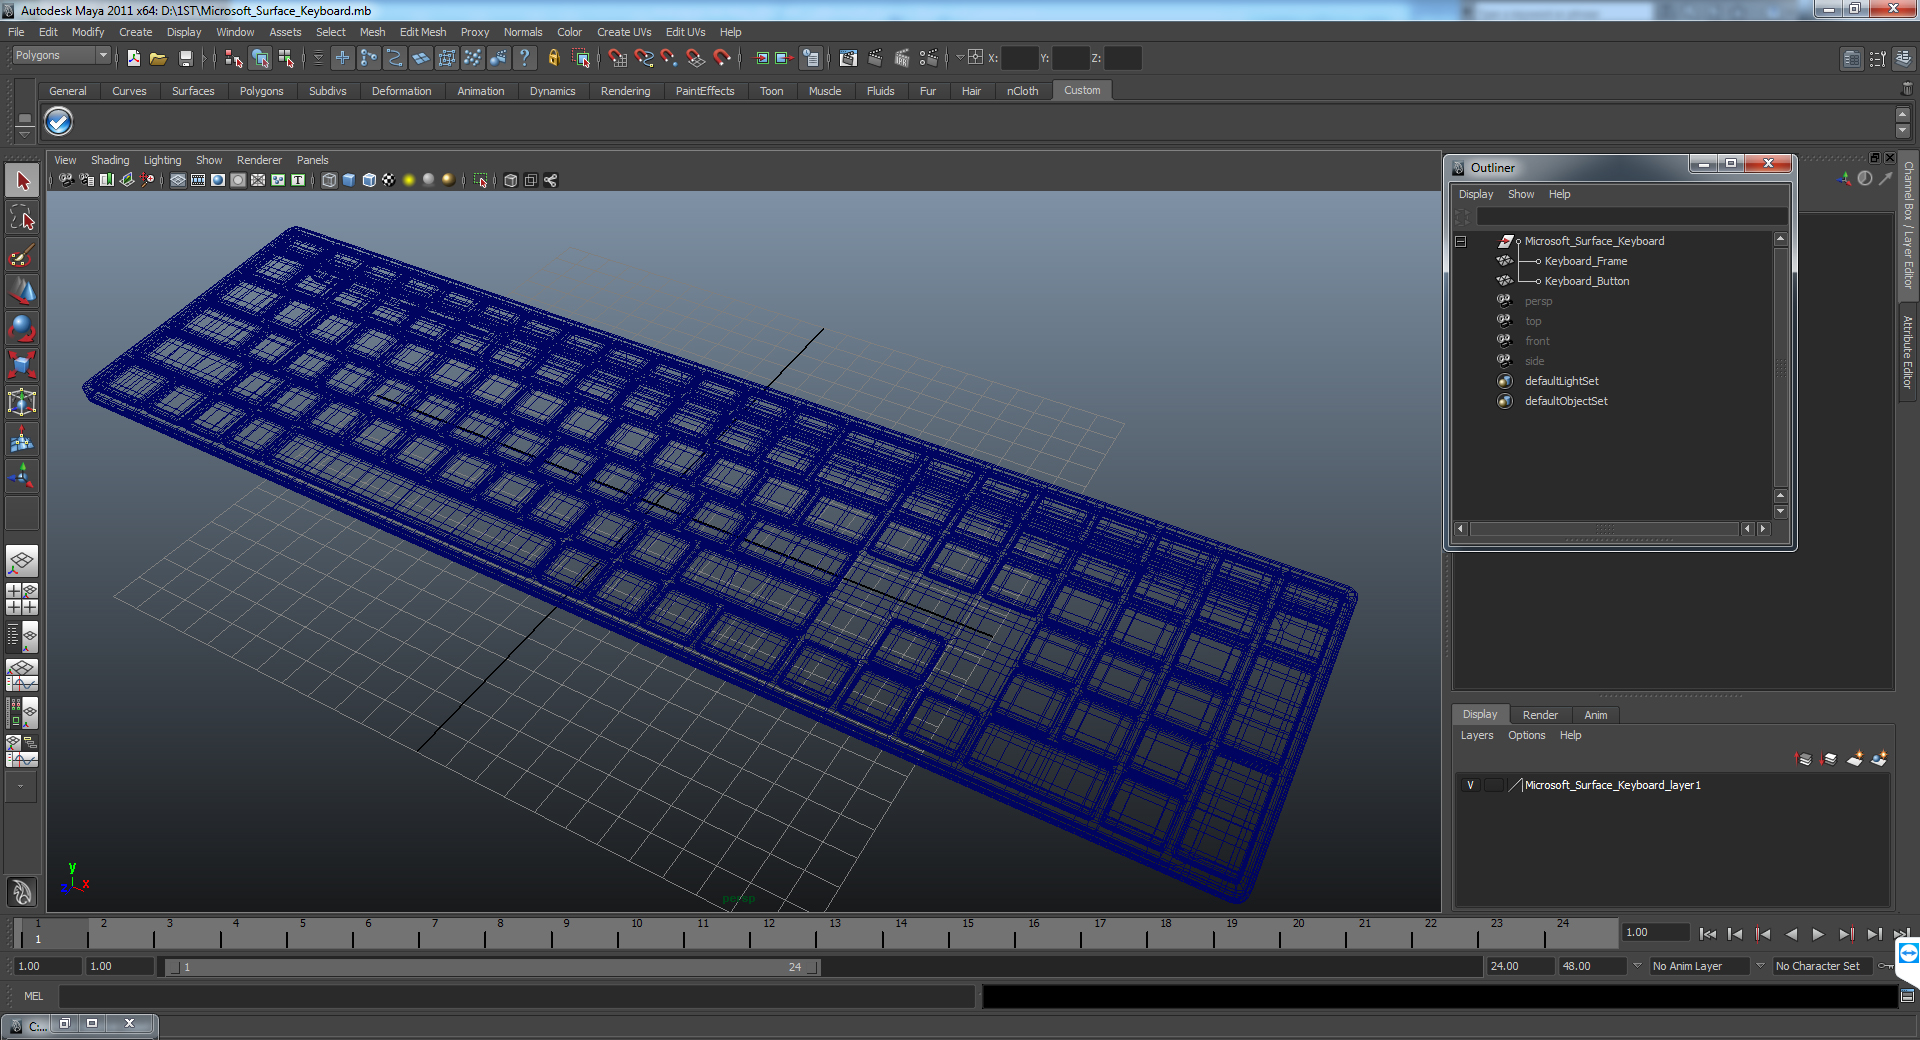Create a new empty layer icon
Viewport: 1920px width, 1040px height.
click(x=1855, y=759)
